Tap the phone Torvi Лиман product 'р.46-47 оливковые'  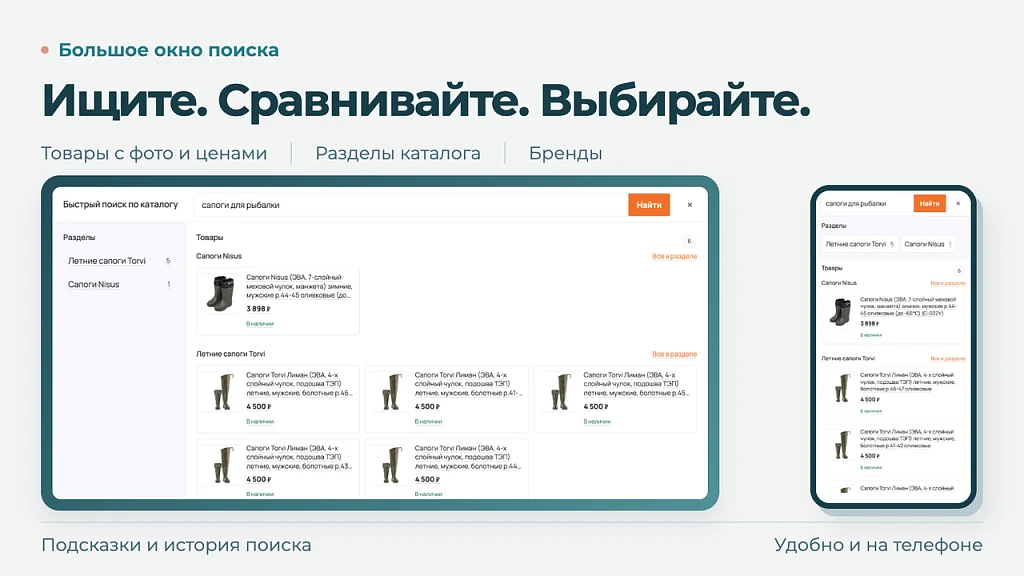click(x=907, y=381)
